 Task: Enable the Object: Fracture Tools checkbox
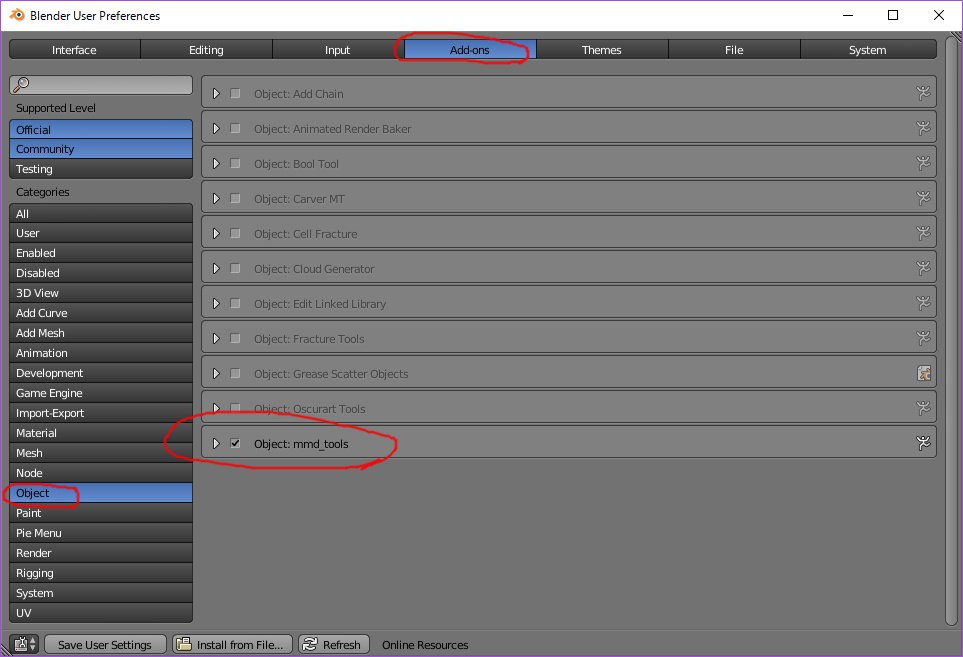[235, 338]
